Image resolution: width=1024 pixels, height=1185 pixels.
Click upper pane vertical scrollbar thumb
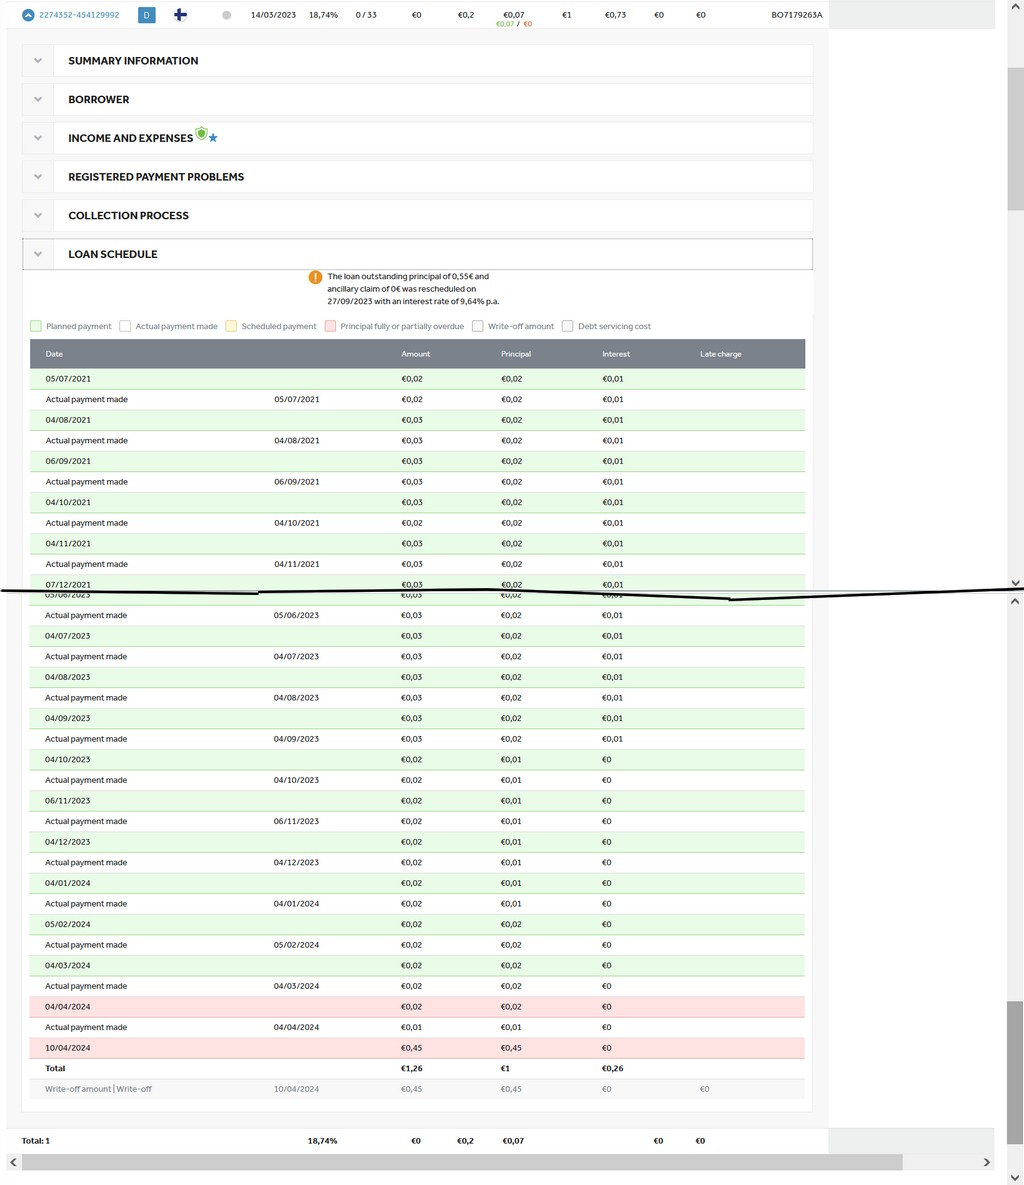click(1016, 139)
